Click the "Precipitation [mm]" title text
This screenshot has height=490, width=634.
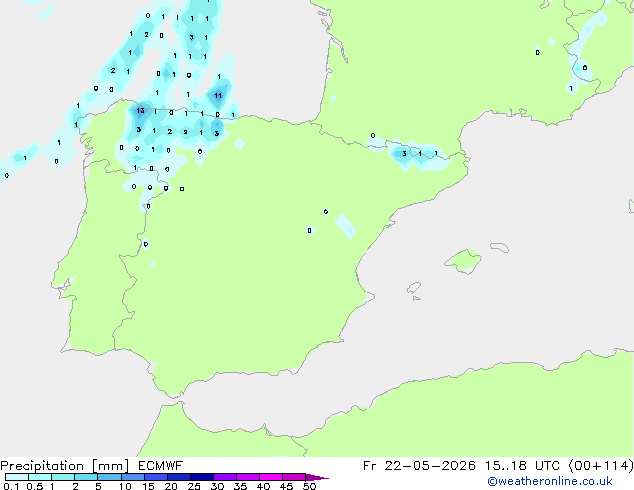64,466
